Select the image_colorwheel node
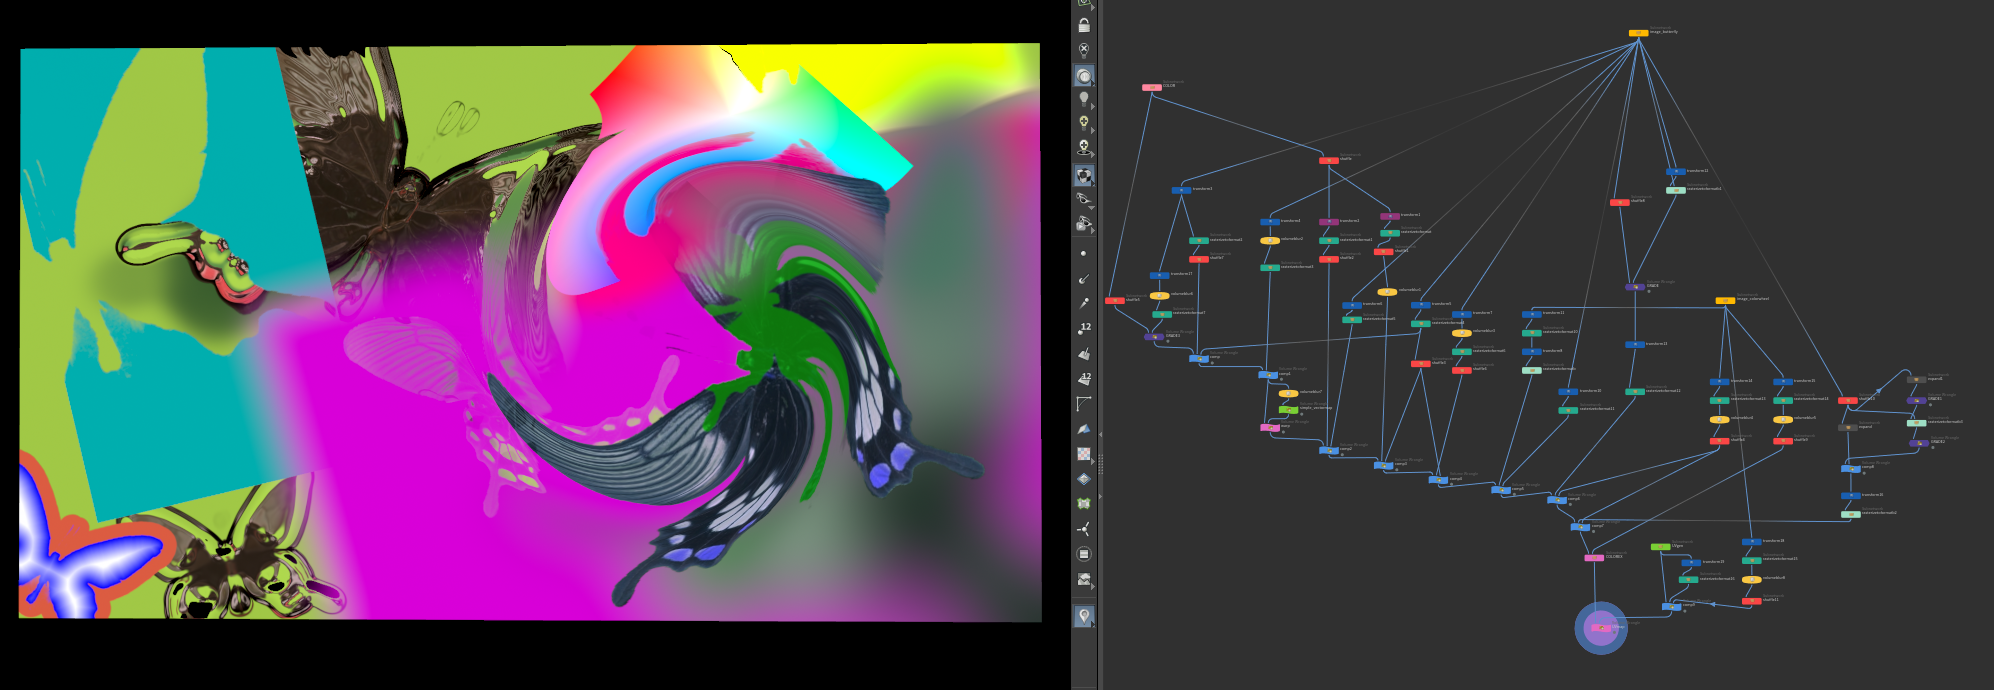This screenshot has width=1994, height=690. pos(1725,300)
